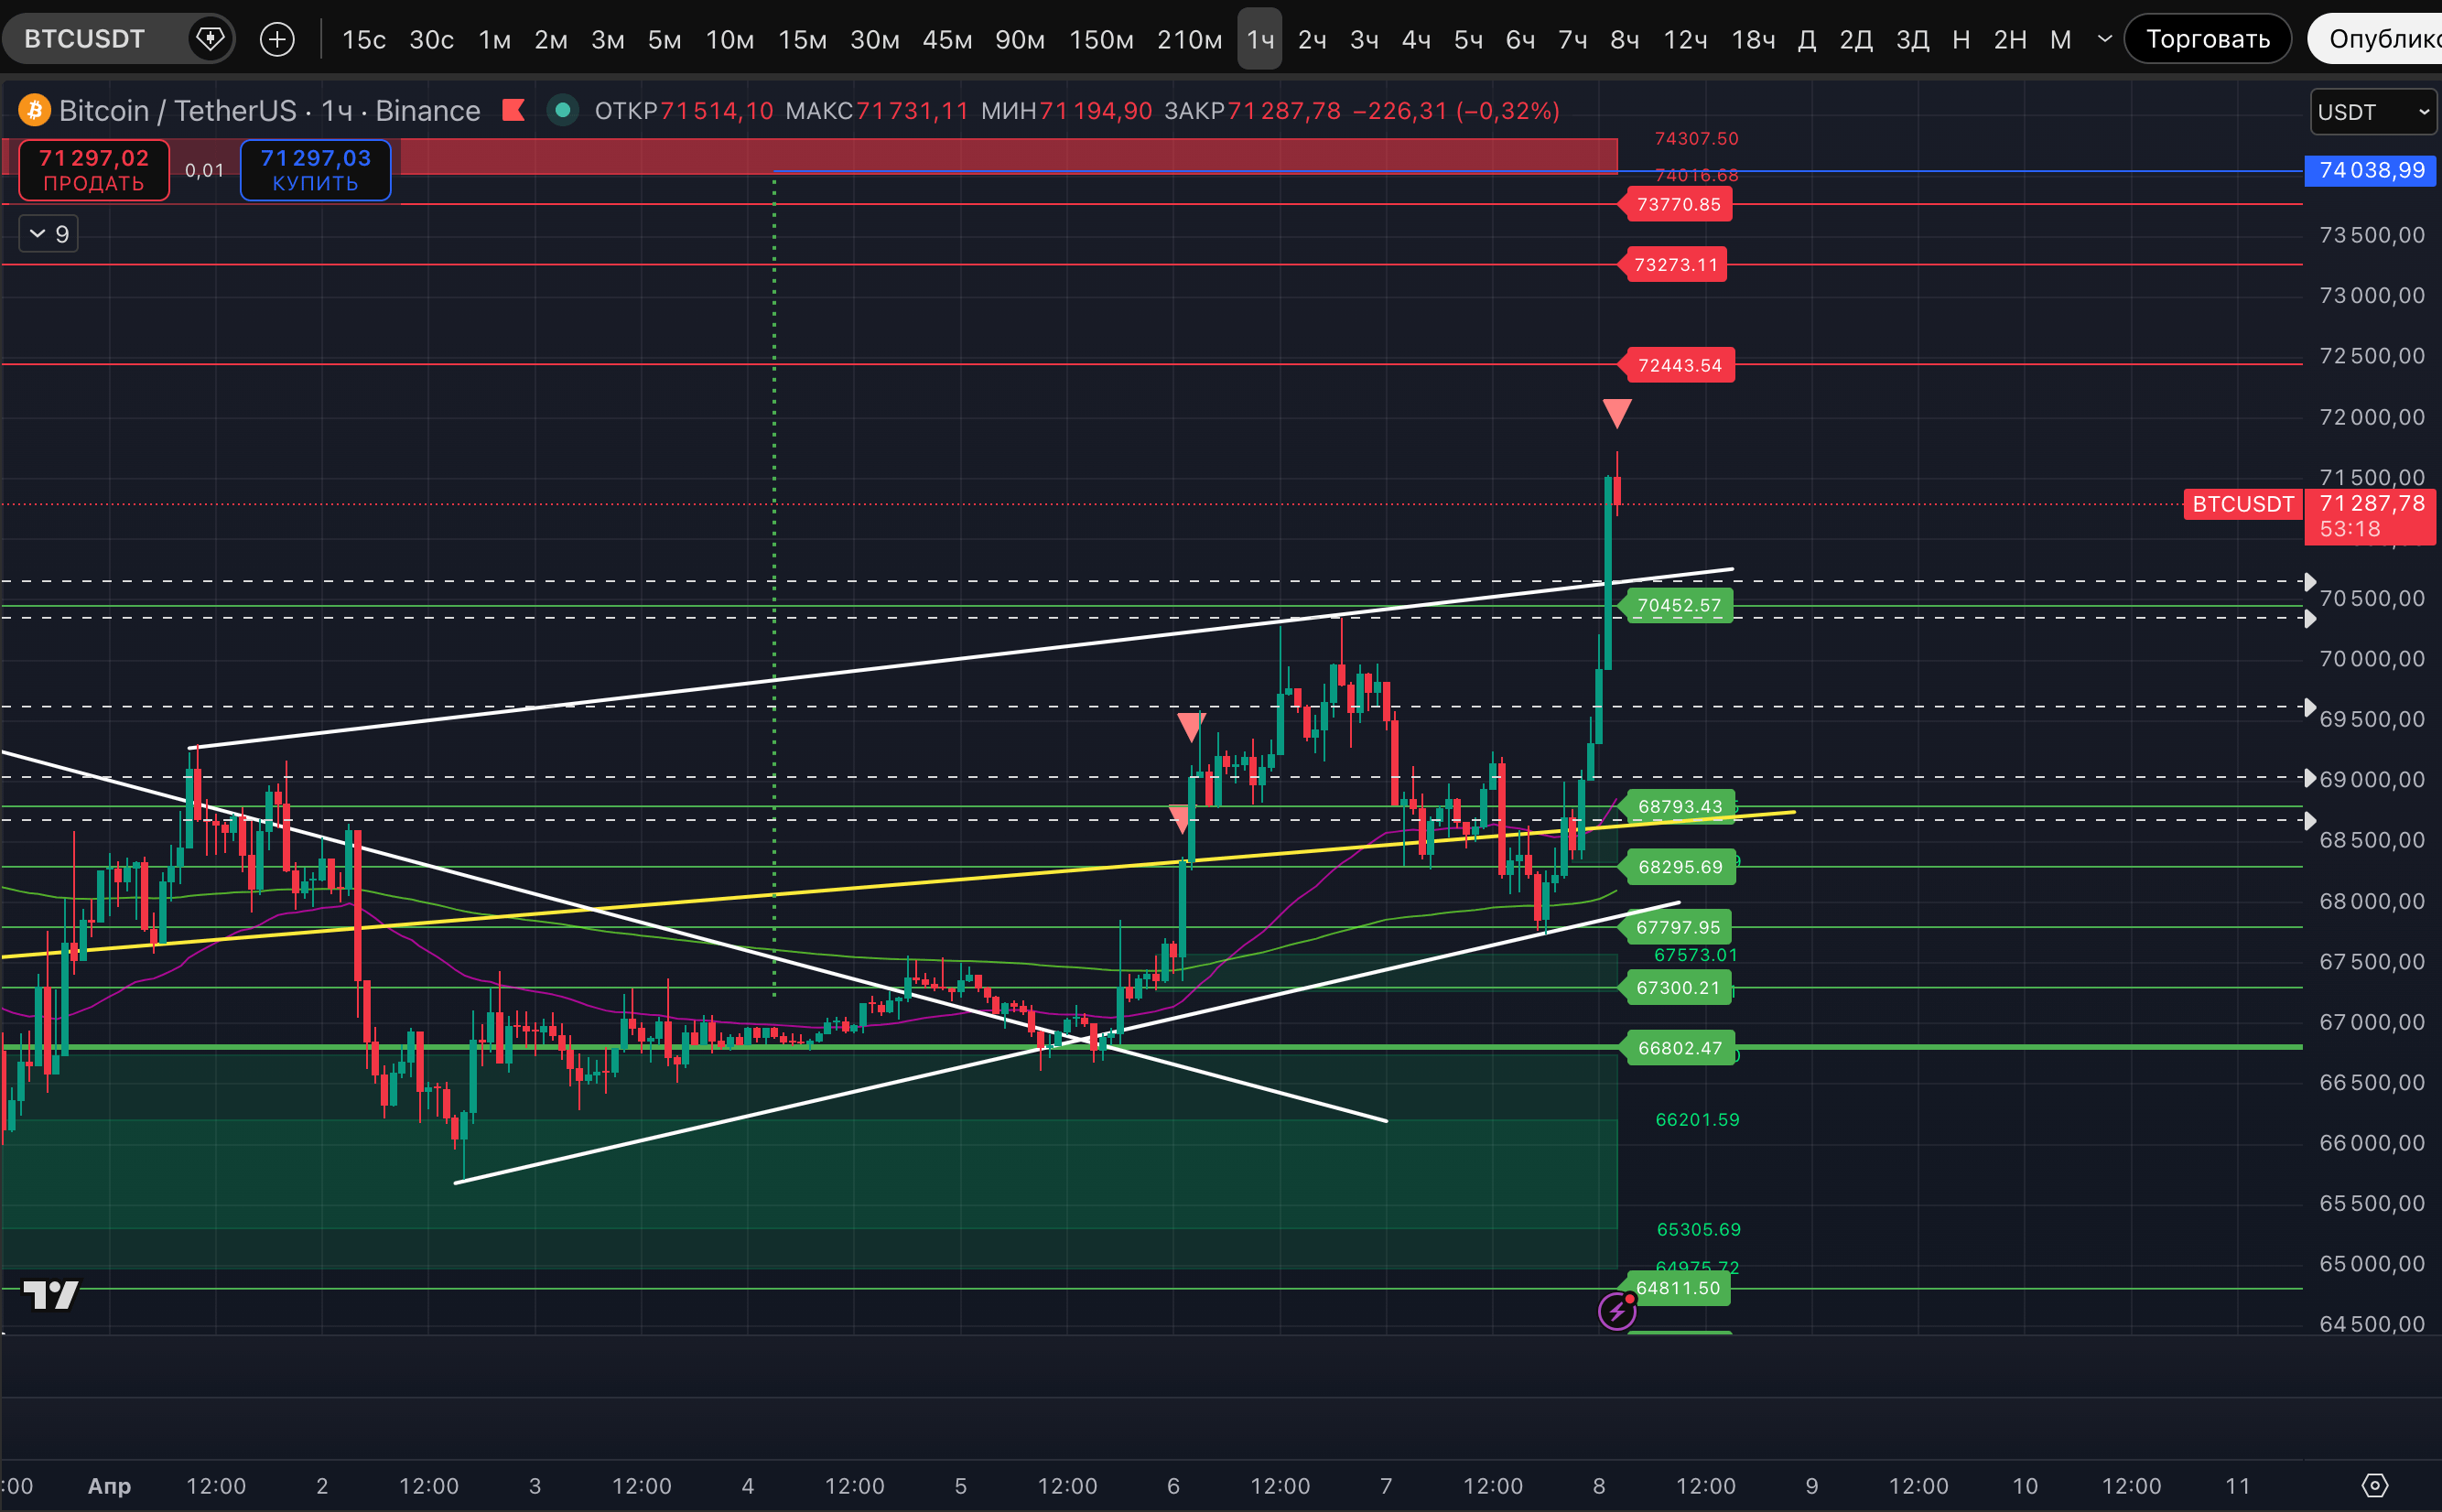The width and height of the screenshot is (2442, 1512).
Task: Click the red down-triangle marker above the last candle
Action: coord(1616,412)
